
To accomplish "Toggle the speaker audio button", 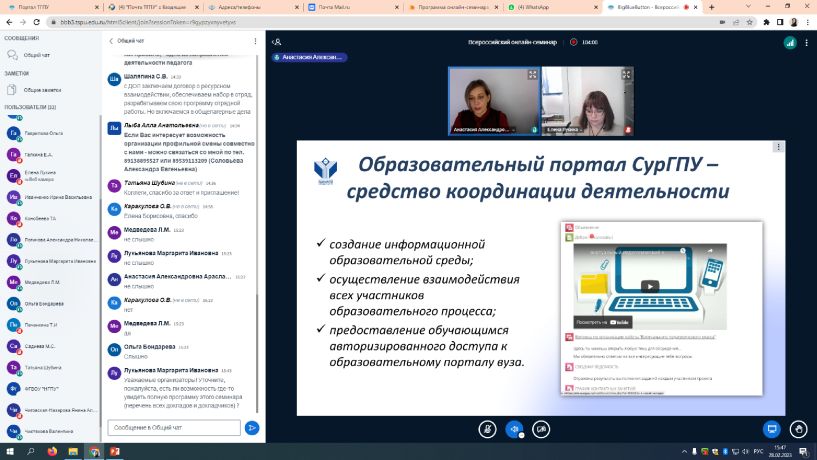I will click(x=514, y=429).
